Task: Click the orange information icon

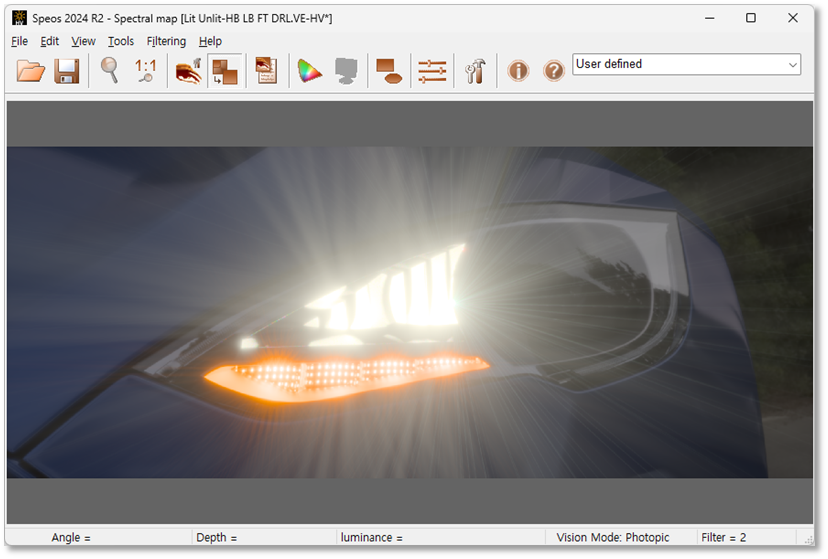Action: pyautogui.click(x=518, y=70)
